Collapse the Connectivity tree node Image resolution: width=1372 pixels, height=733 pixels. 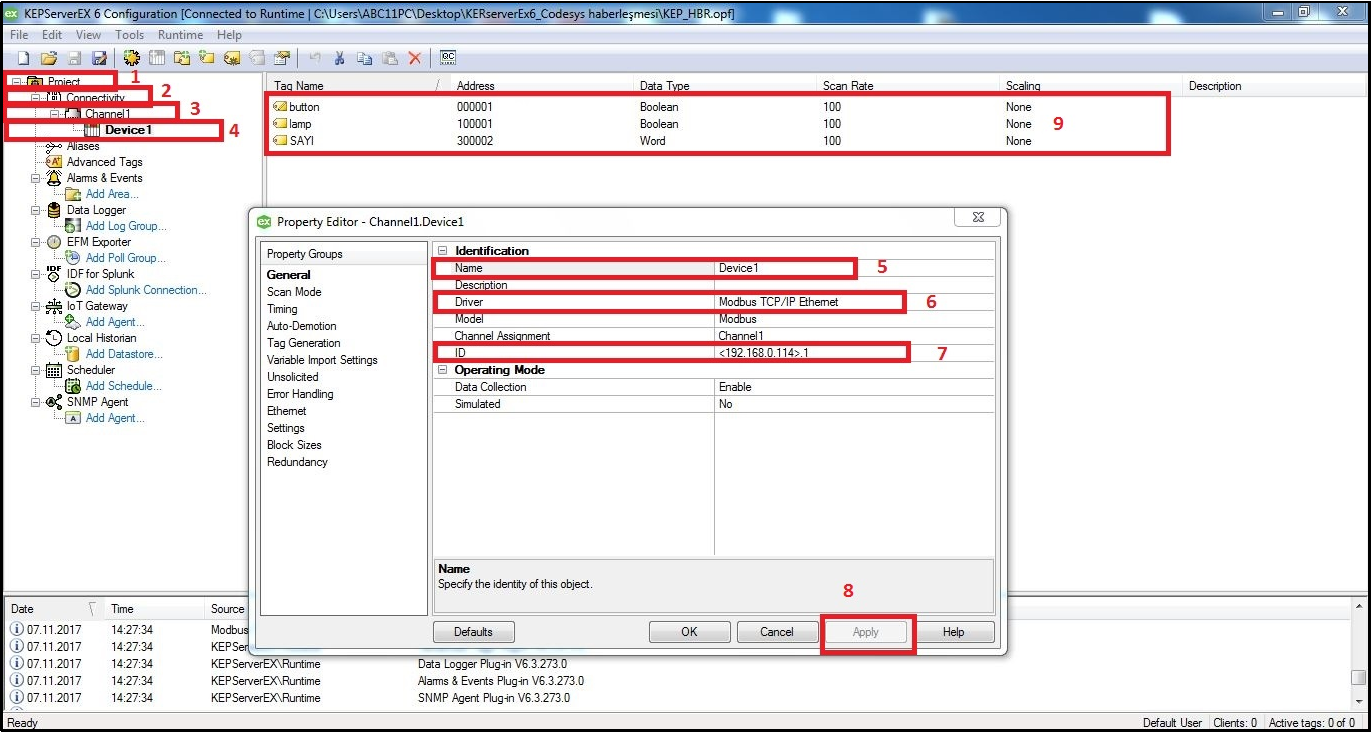pos(36,98)
